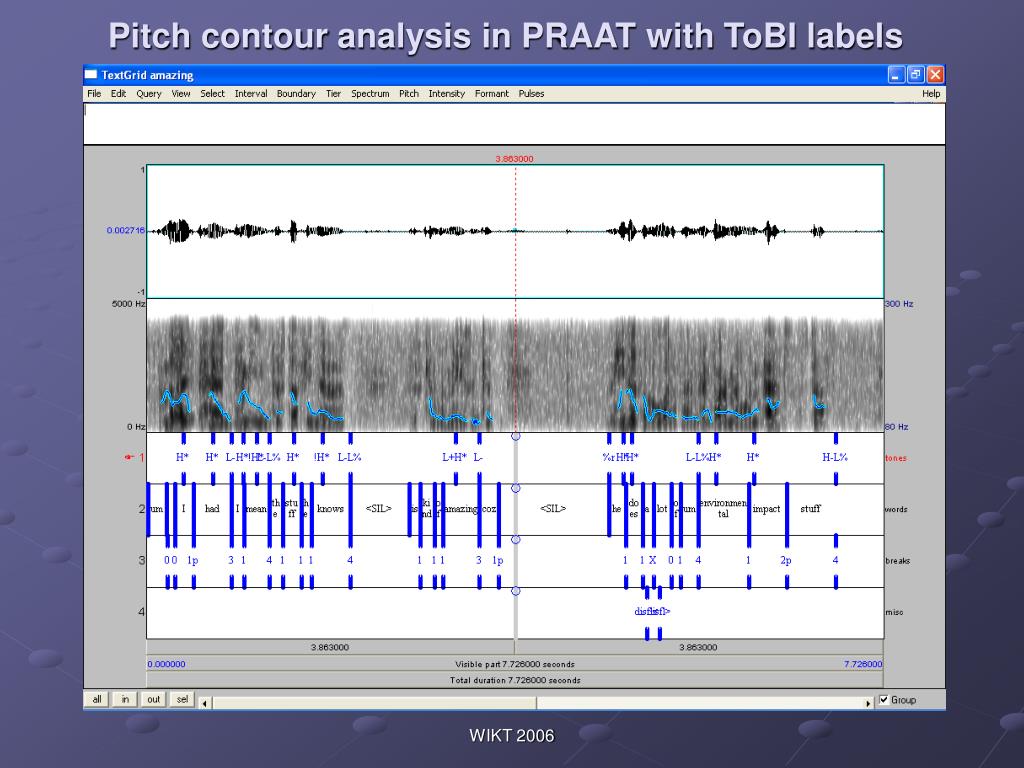Select the 'had' interval in words tier
The height and width of the screenshot is (768, 1024).
pos(212,509)
